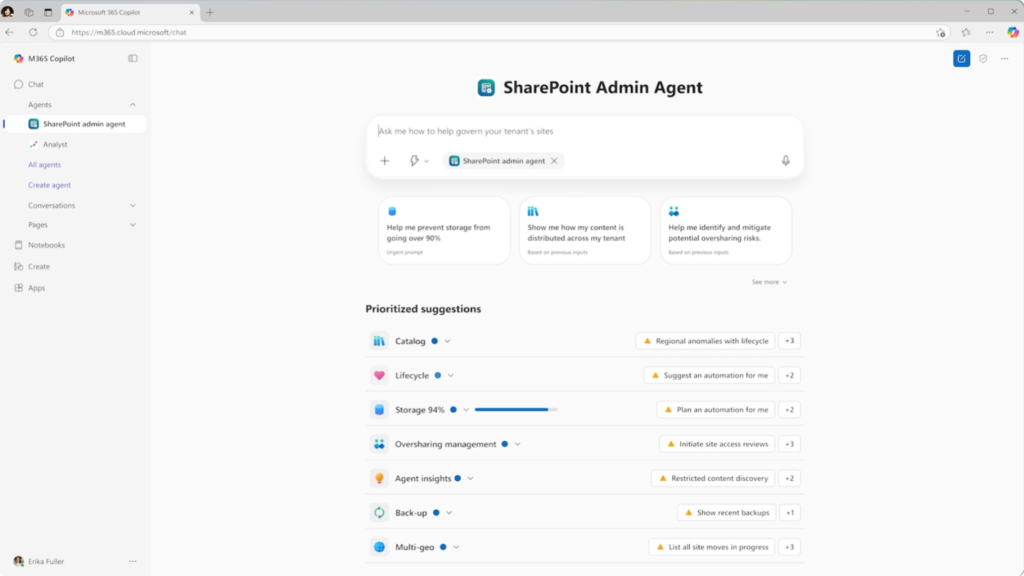The image size is (1024, 576).
Task: Click the Create agent link
Action: [x=49, y=185]
